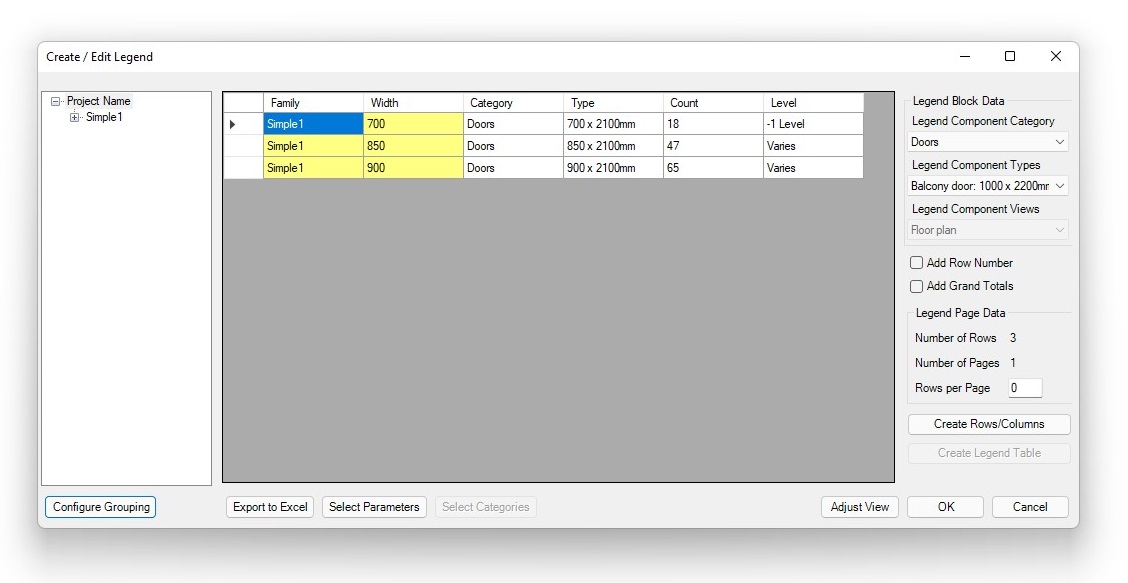Expand the Simple1 tree node
The height and width of the screenshot is (583, 1128).
[x=75, y=118]
